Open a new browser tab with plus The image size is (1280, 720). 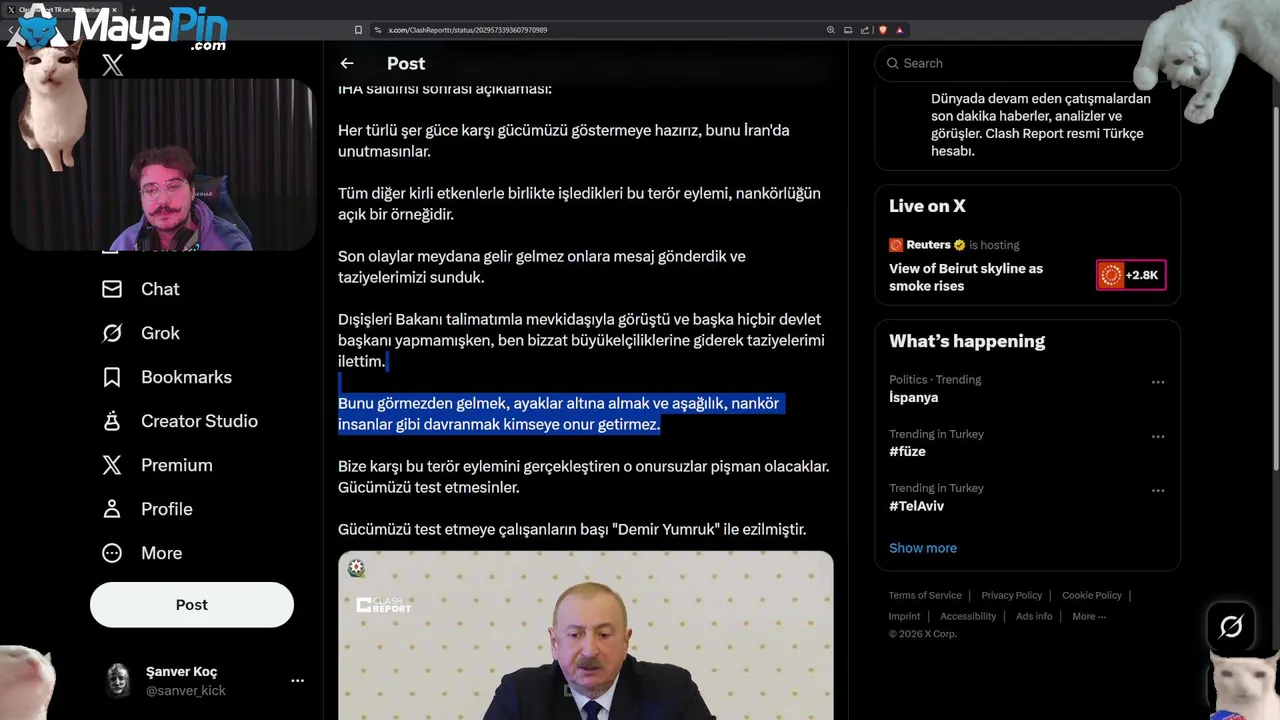(131, 9)
